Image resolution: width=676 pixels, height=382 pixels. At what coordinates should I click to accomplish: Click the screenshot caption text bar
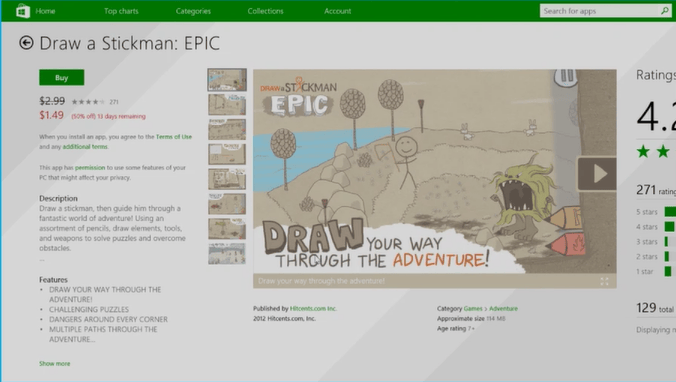435,281
